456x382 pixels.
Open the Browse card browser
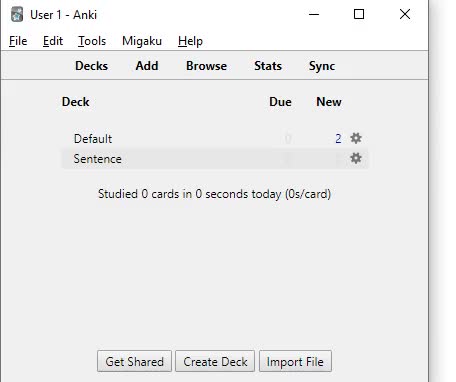[207, 66]
